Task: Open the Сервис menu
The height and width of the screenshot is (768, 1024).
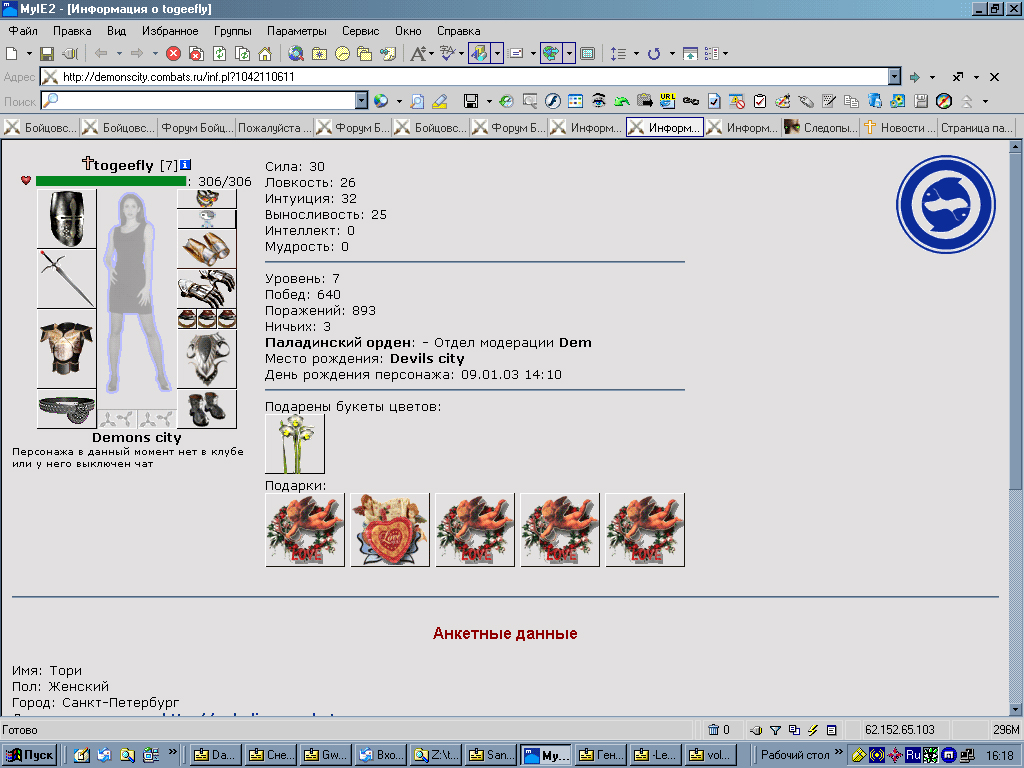Action: click(x=360, y=31)
